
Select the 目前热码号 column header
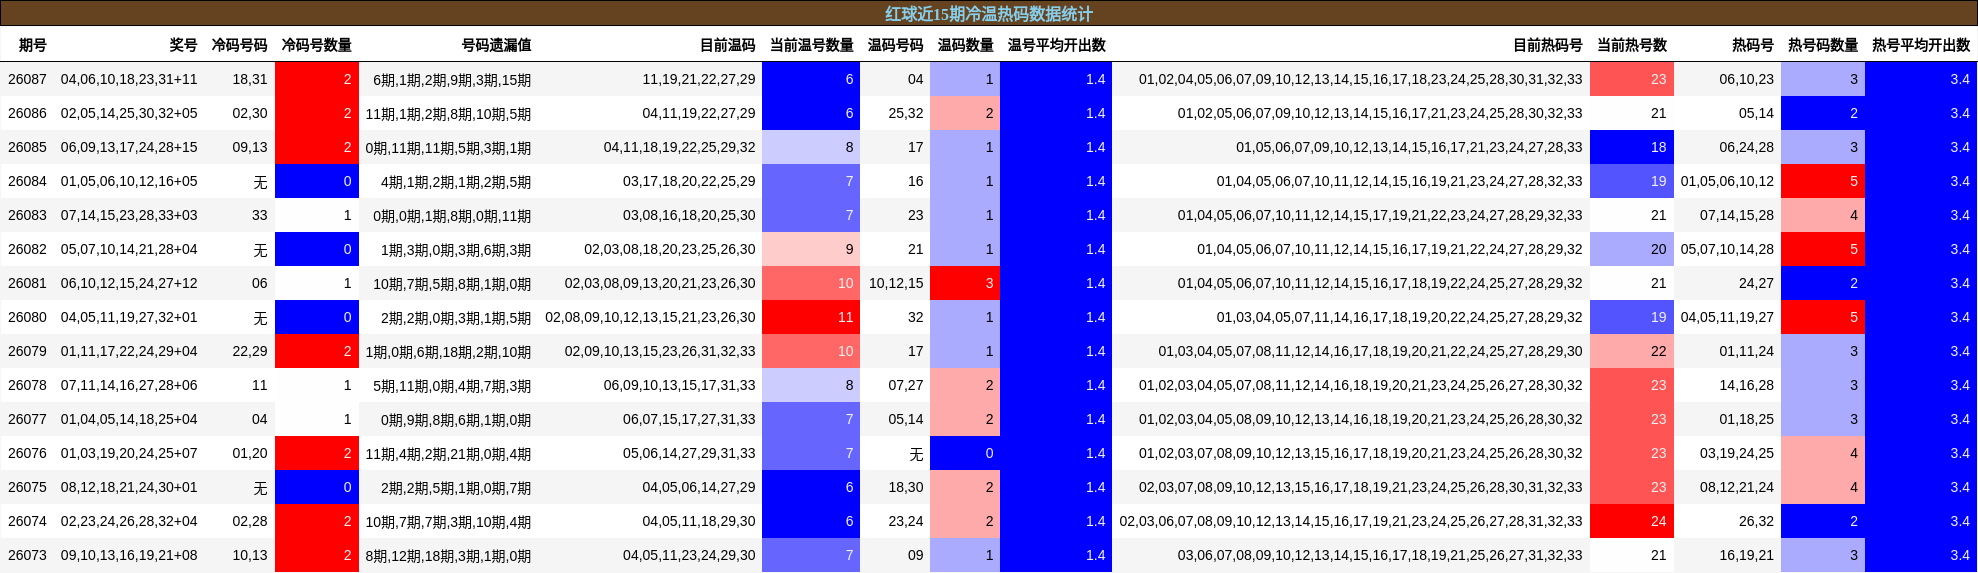tap(1547, 45)
